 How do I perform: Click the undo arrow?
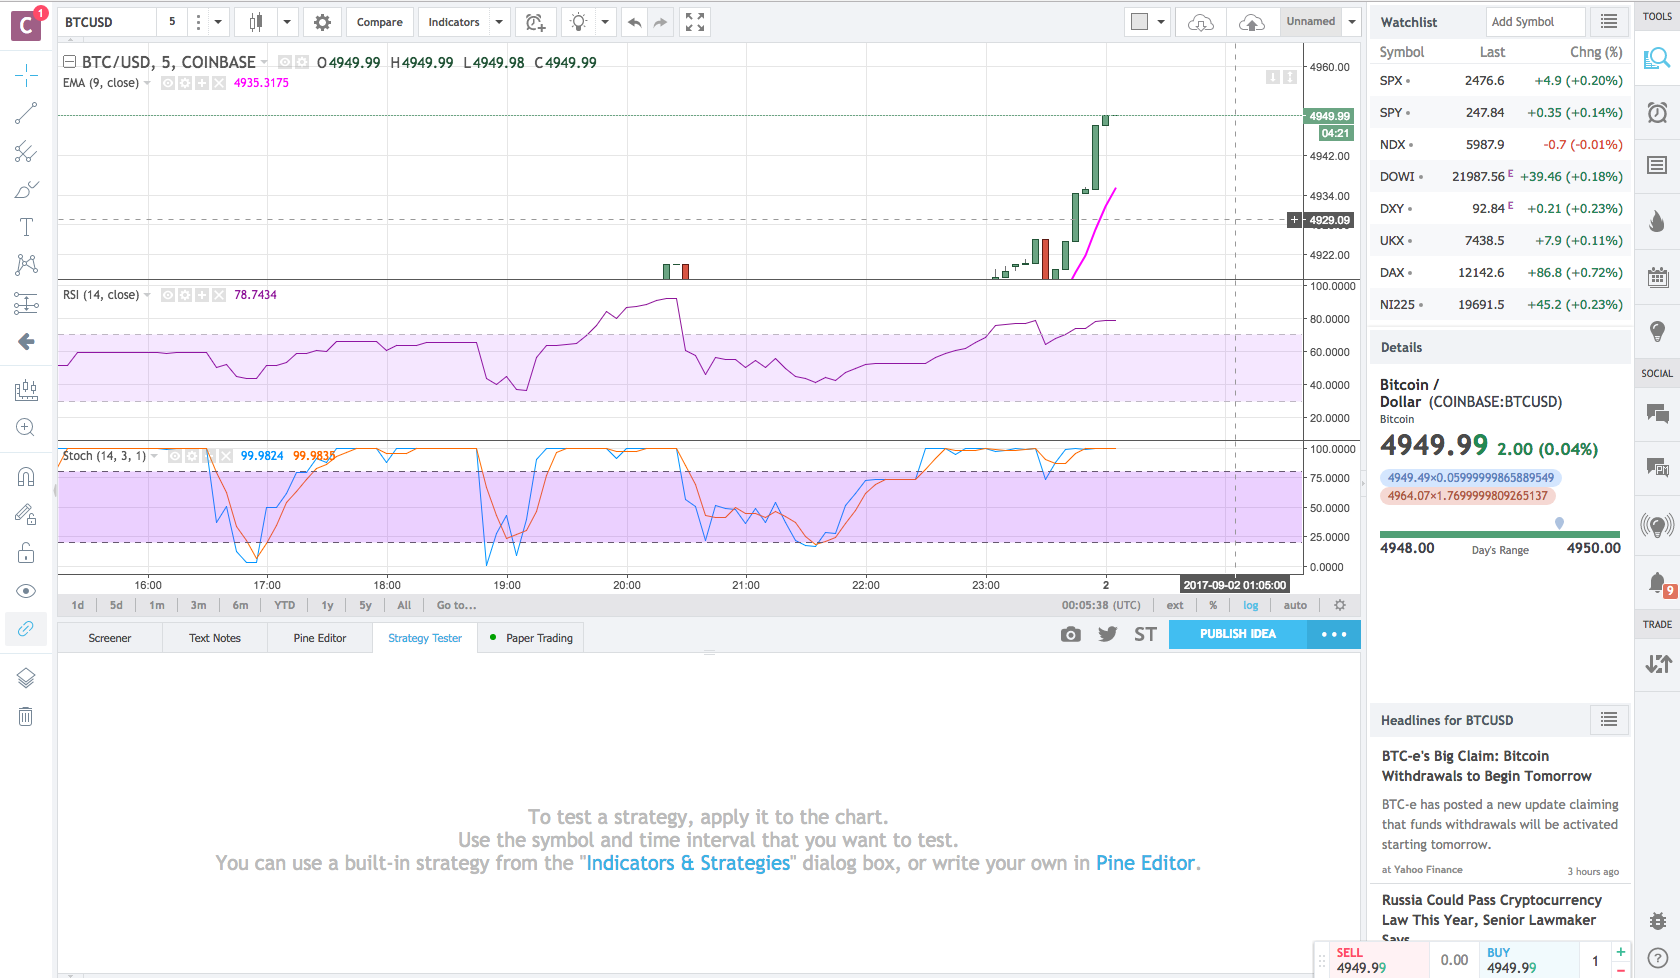pyautogui.click(x=634, y=22)
